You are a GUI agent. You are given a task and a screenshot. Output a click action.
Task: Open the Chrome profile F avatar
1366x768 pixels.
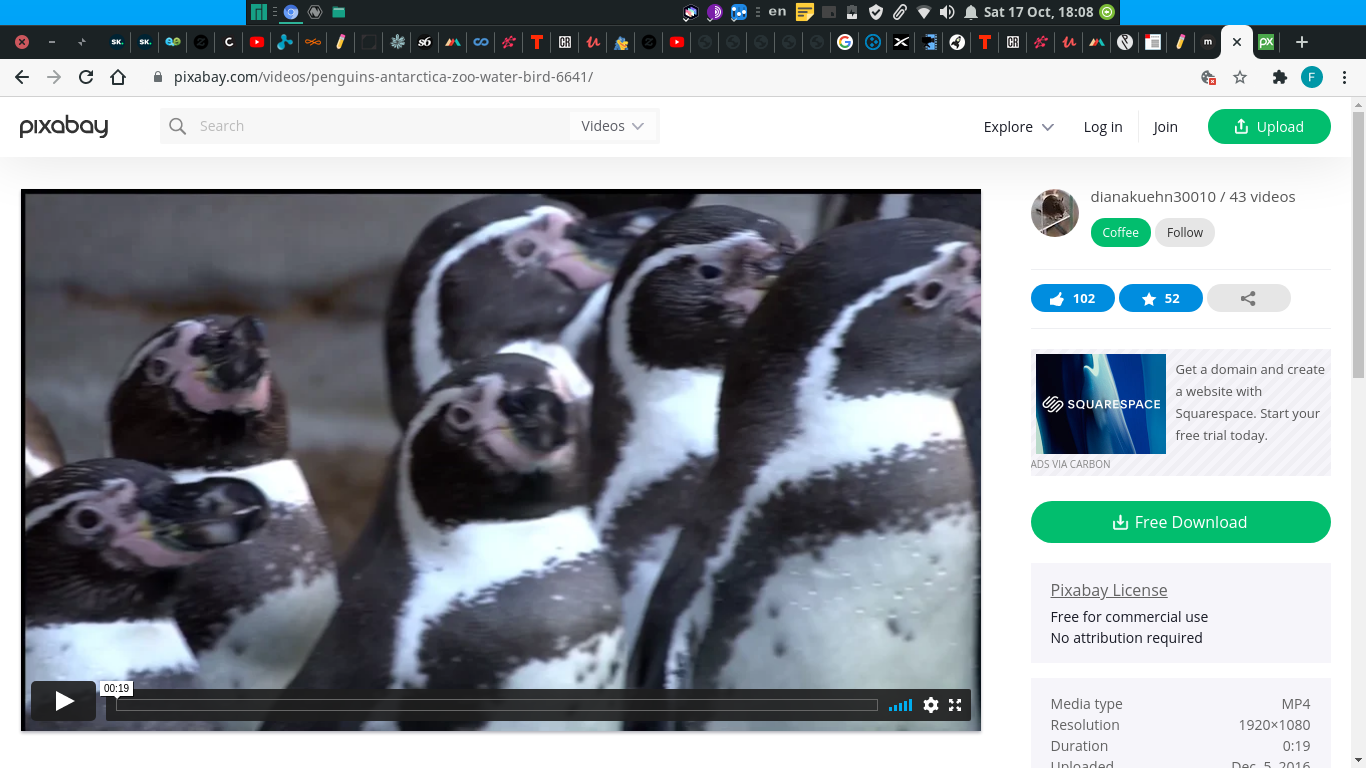[x=1312, y=77]
